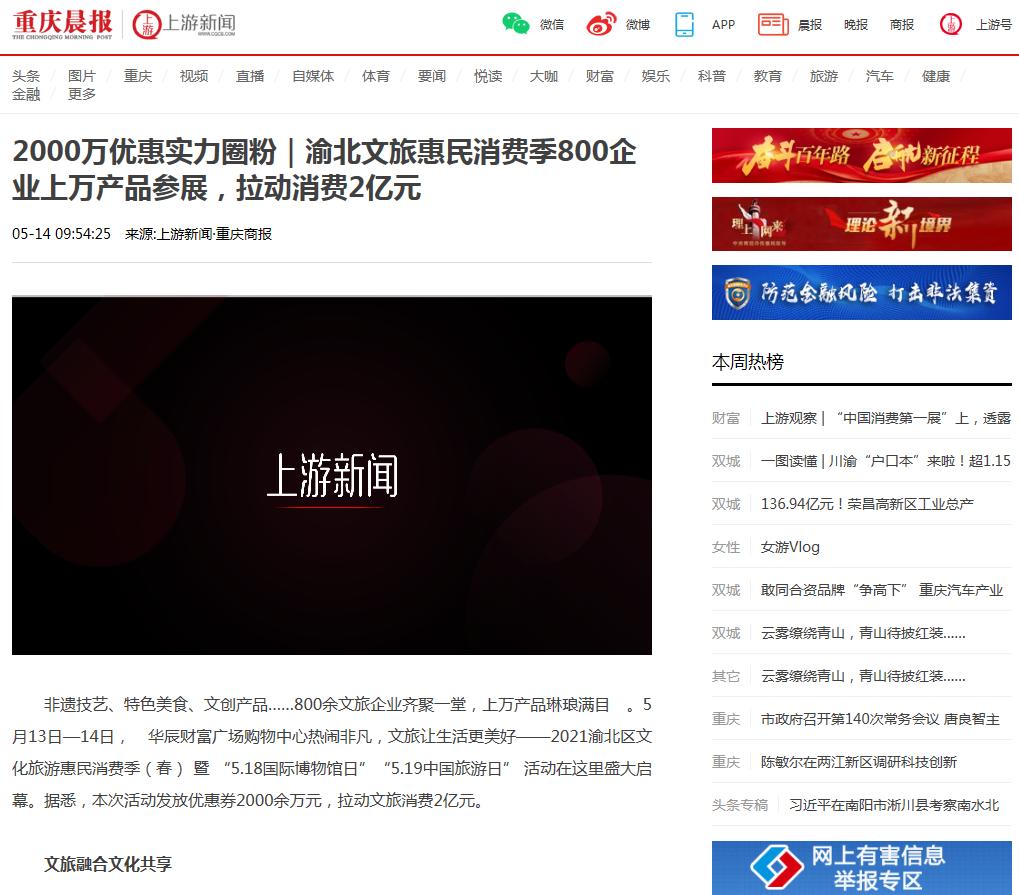
Task: Click the article headline 2000万优惠实力圈粉
Action: point(324,170)
